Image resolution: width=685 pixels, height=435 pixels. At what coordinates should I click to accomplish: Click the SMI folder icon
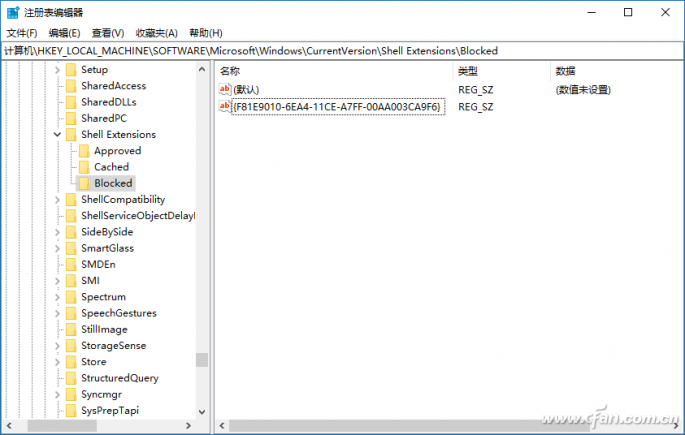point(71,280)
